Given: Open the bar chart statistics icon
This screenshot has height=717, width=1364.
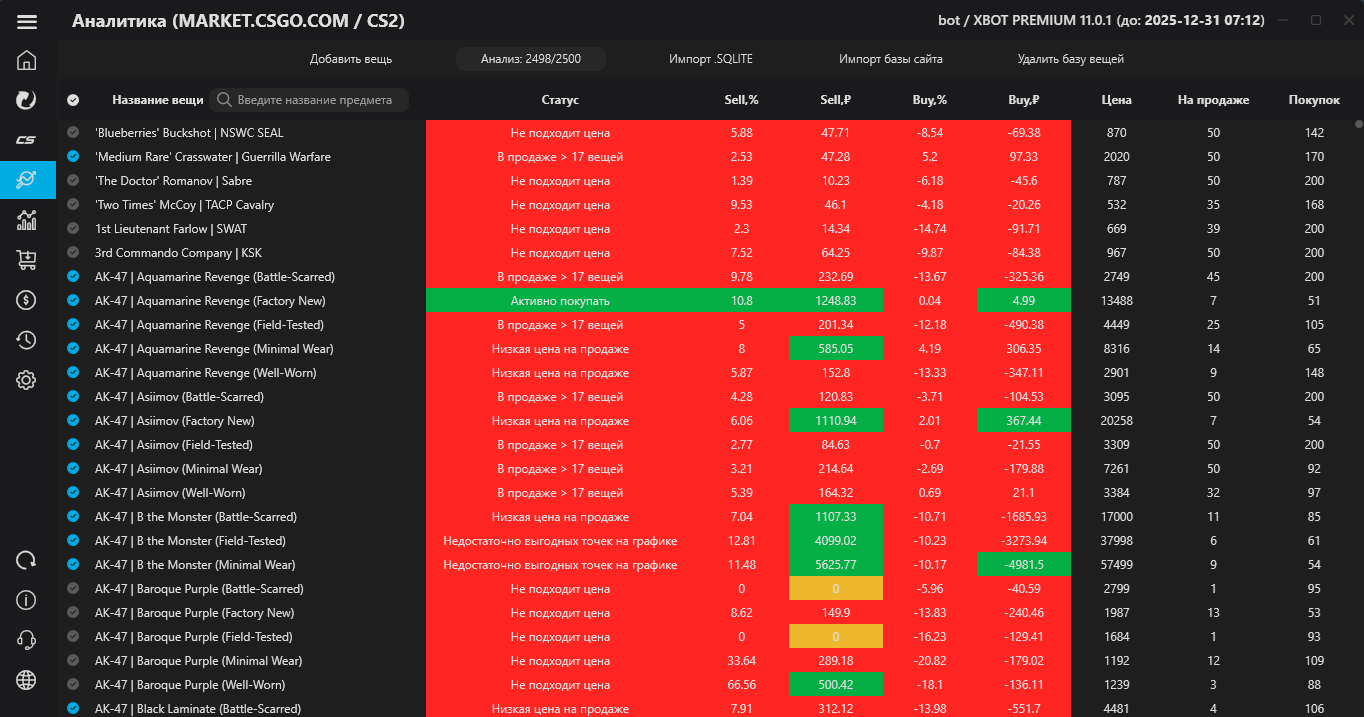Looking at the screenshot, I should tap(27, 220).
